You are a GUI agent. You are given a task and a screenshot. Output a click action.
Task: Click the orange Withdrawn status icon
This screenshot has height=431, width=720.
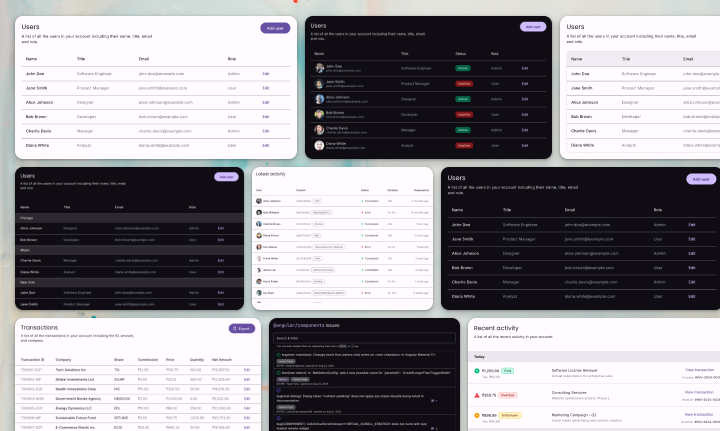pyautogui.click(x=478, y=416)
